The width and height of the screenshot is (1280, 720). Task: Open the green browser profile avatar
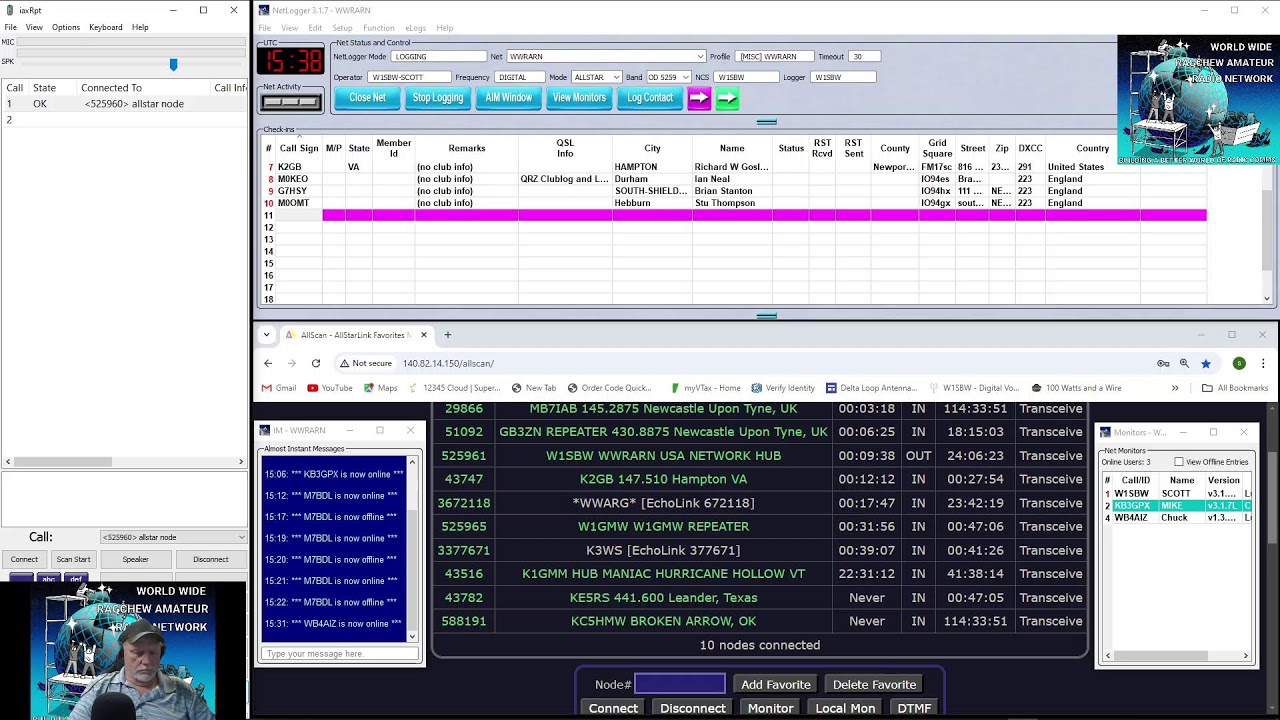1239,363
